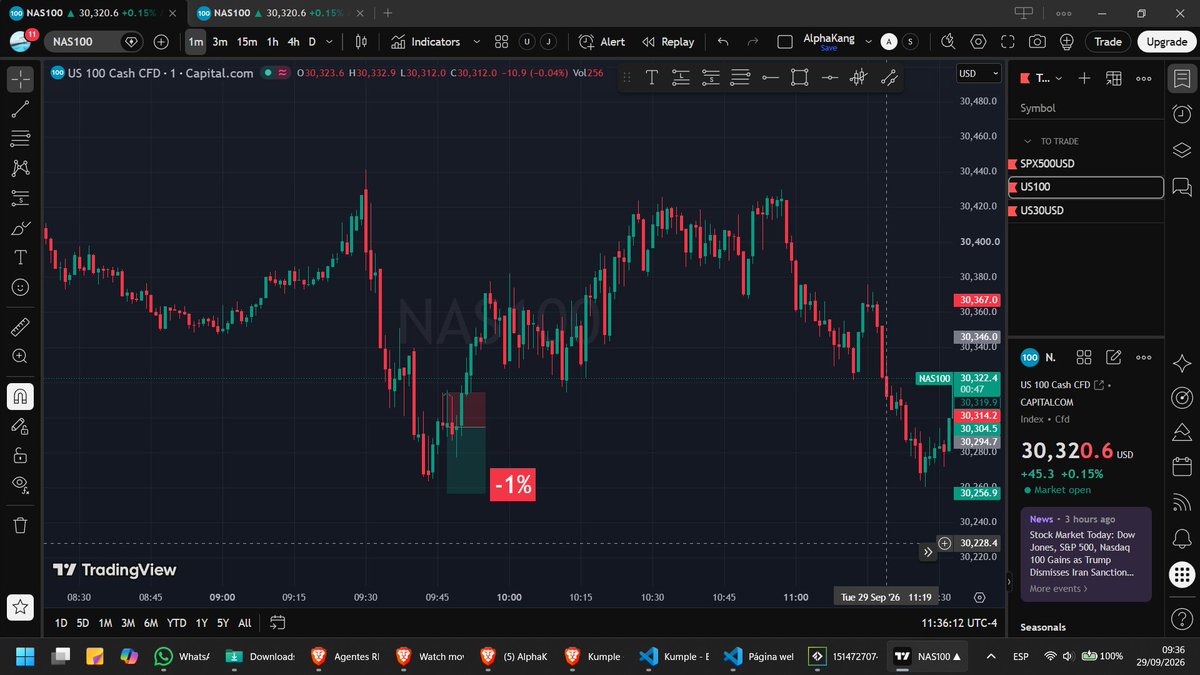Click trash icon to remove drawings
The height and width of the screenshot is (675, 1200).
tap(20, 525)
